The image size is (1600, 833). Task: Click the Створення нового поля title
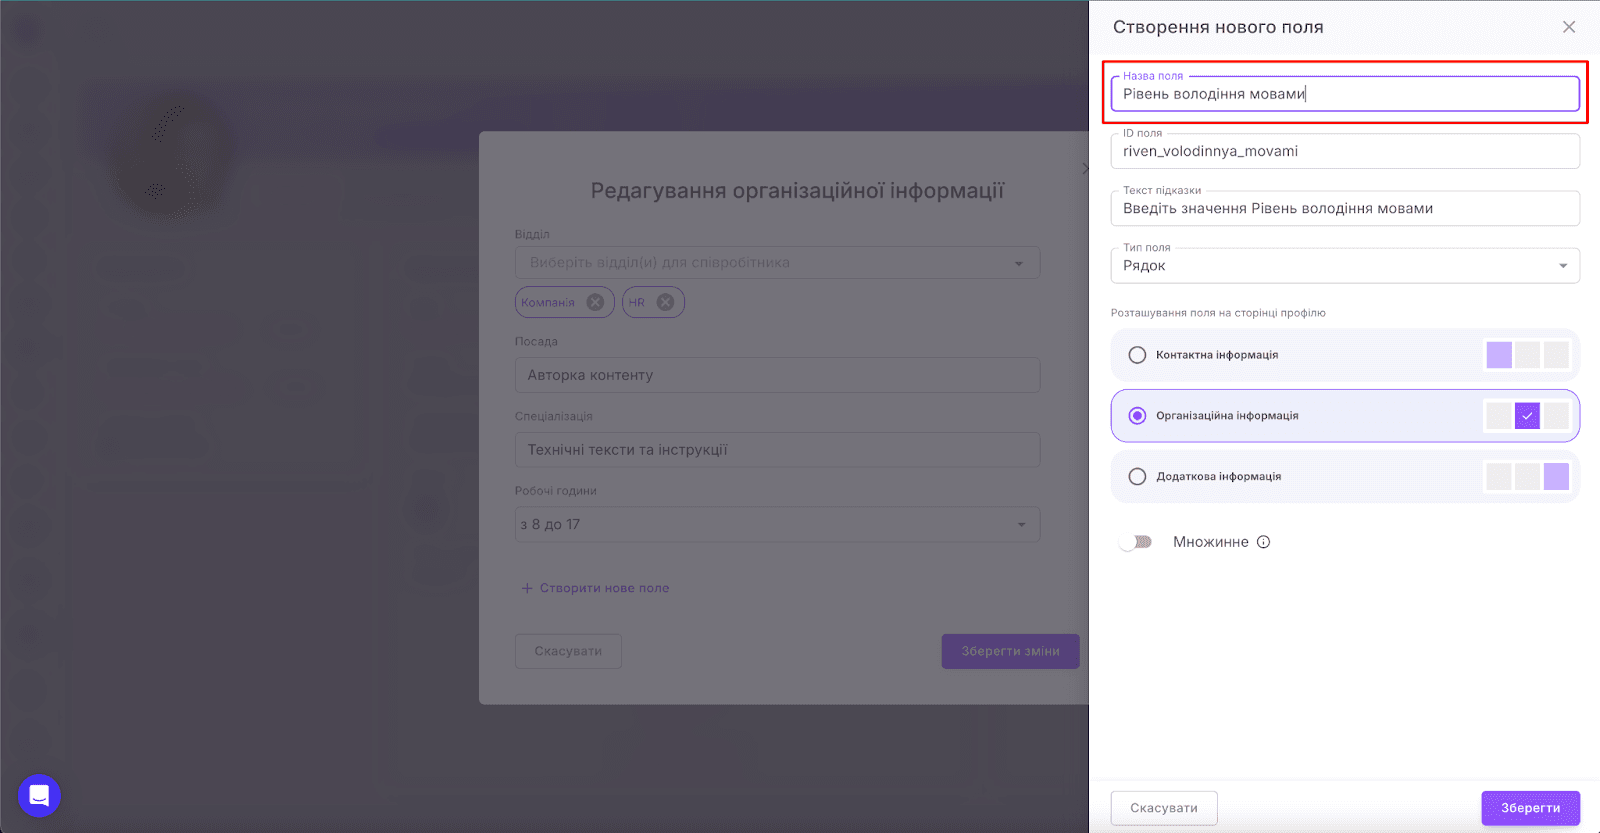click(1218, 27)
